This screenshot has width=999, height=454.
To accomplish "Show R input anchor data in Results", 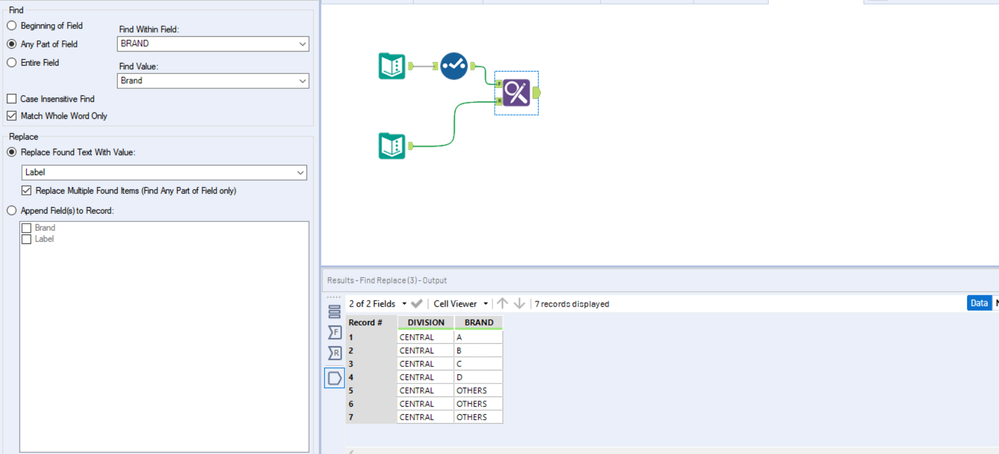I will click(x=334, y=353).
